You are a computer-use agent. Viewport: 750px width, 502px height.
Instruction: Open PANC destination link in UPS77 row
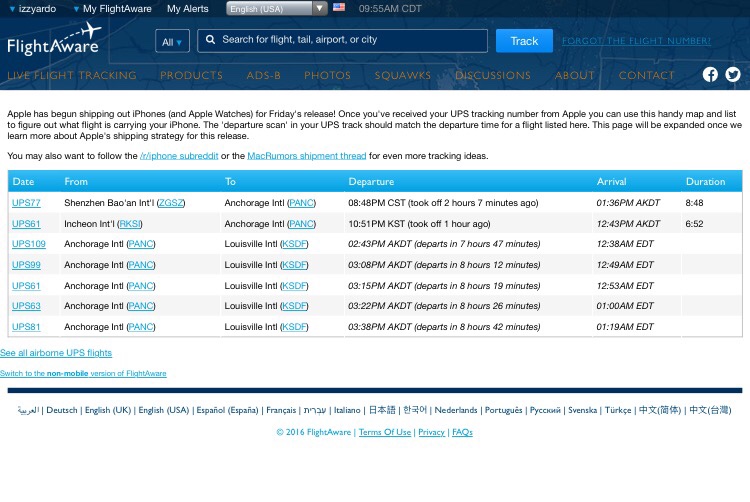click(301, 203)
